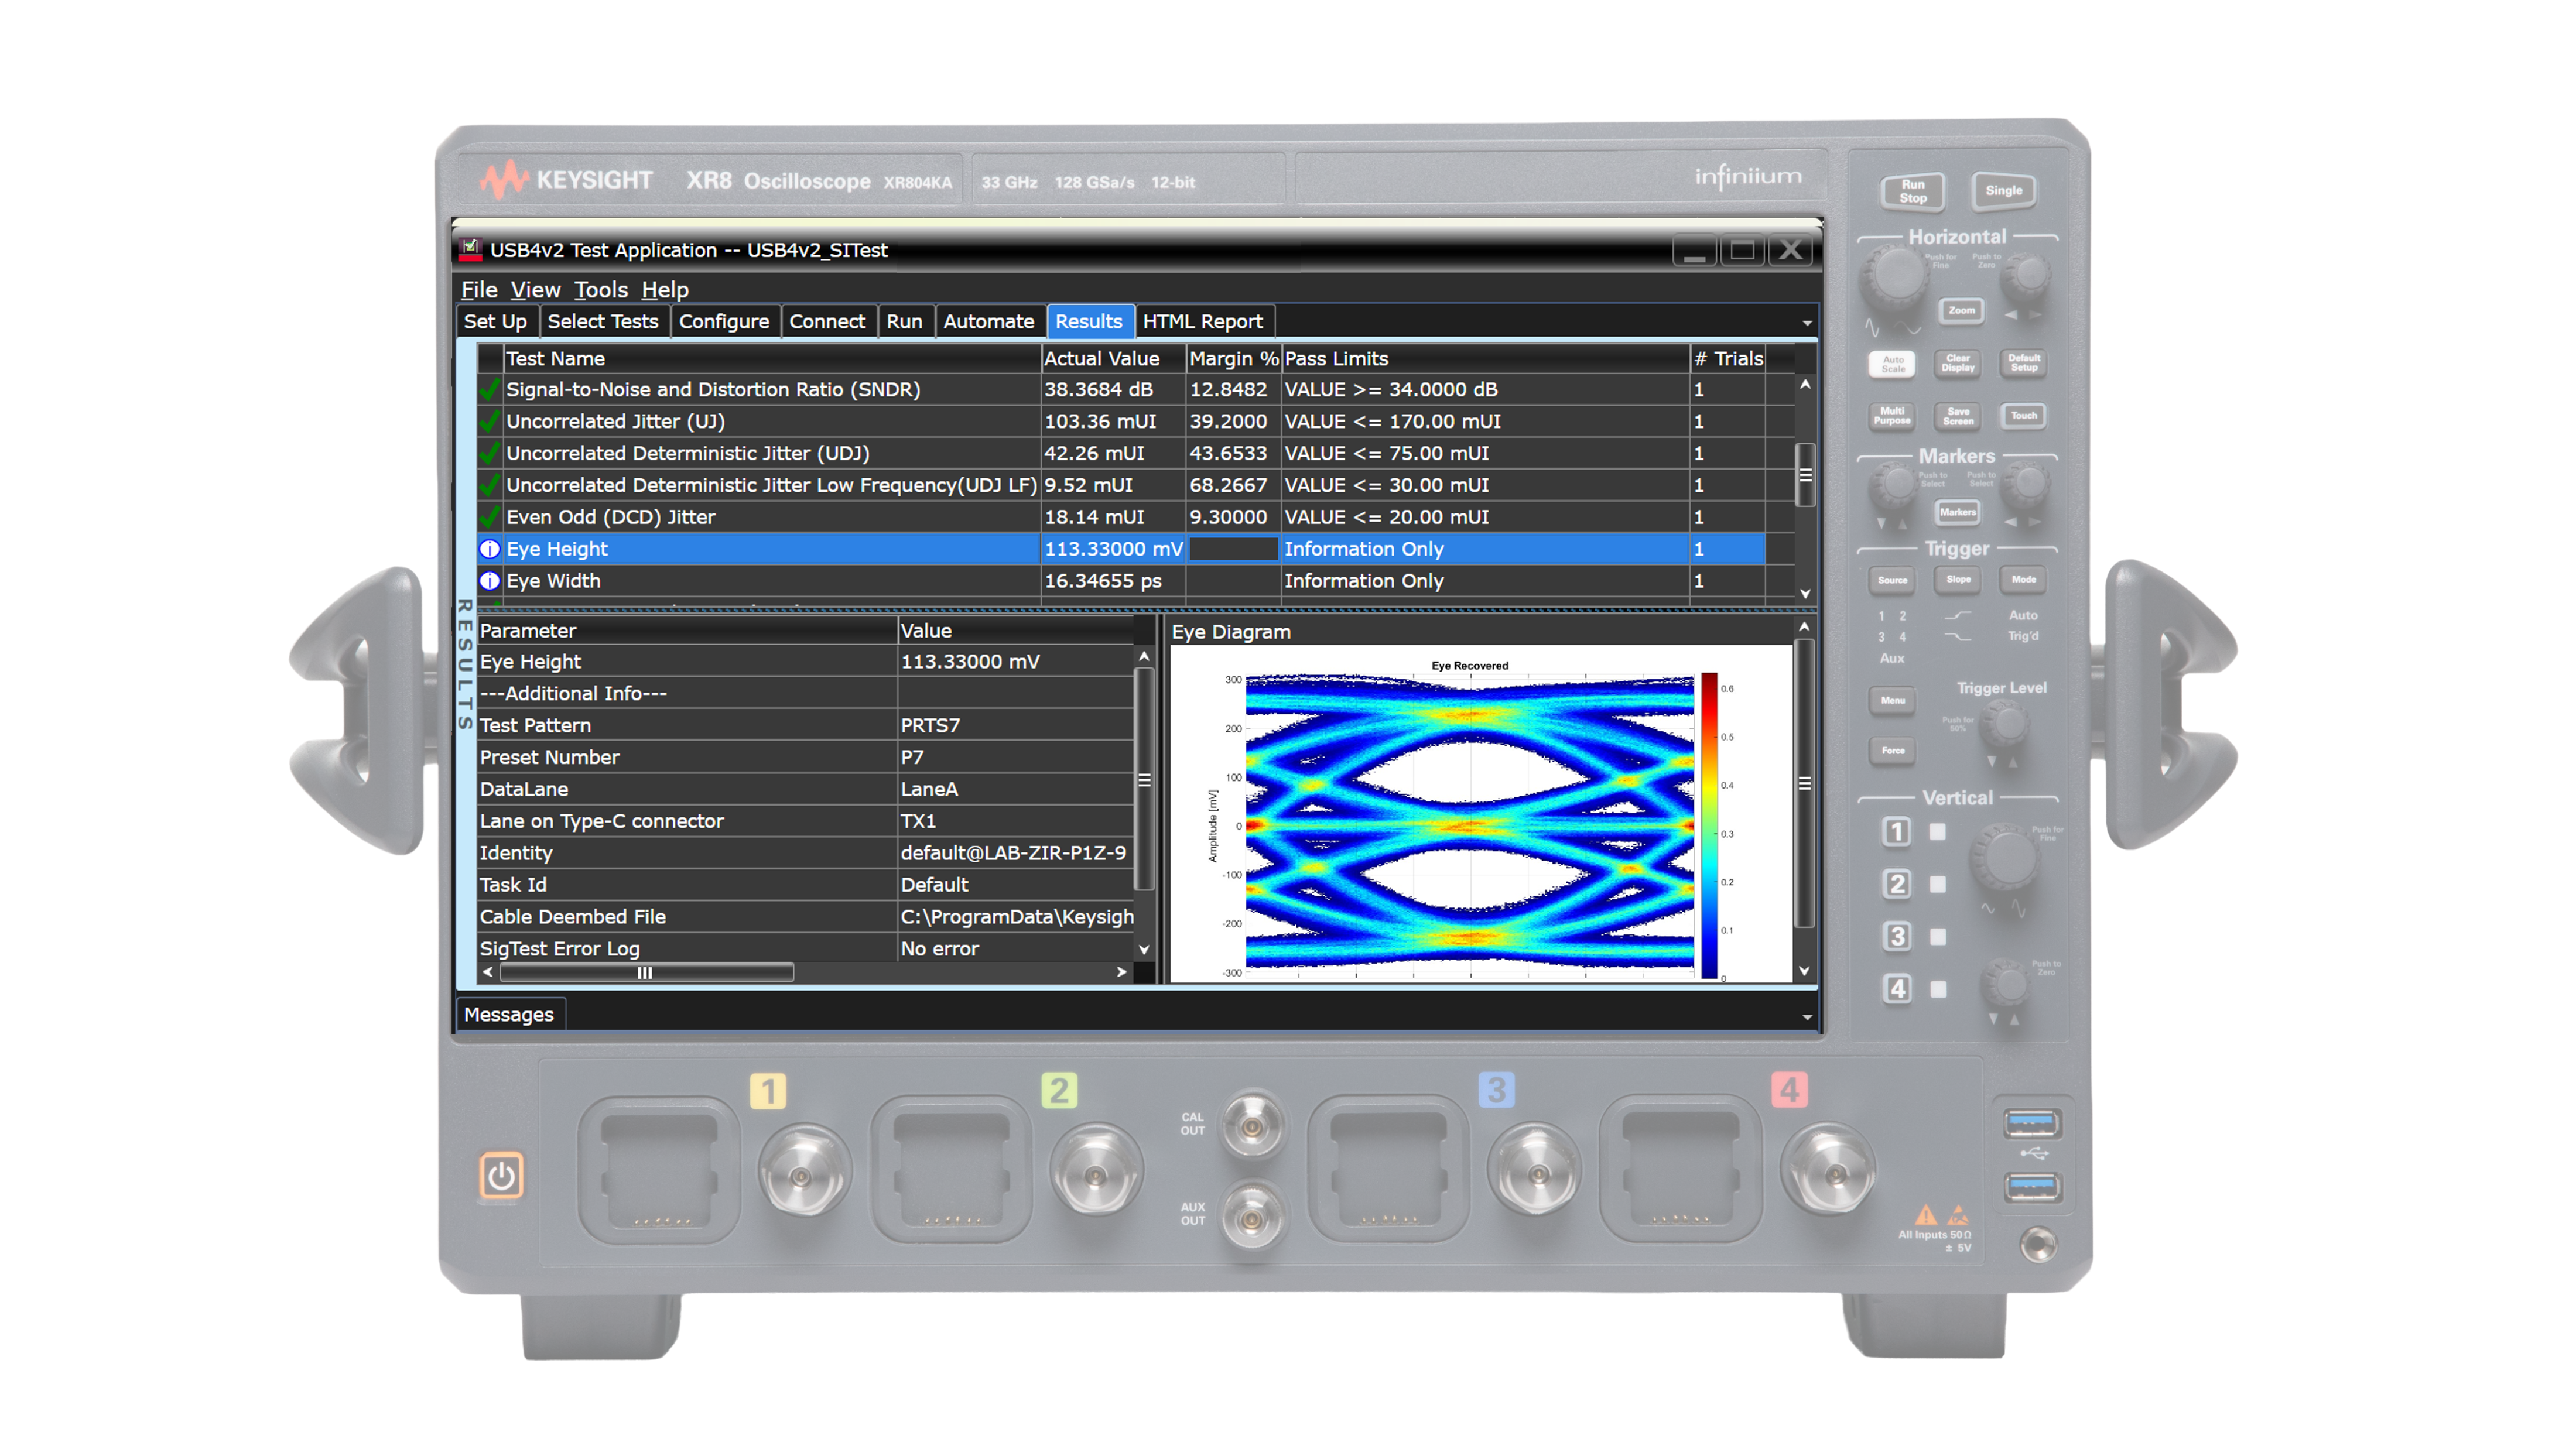The height and width of the screenshot is (1449, 2576).
Task: Tap the Trigger Source key
Action: [x=1892, y=580]
